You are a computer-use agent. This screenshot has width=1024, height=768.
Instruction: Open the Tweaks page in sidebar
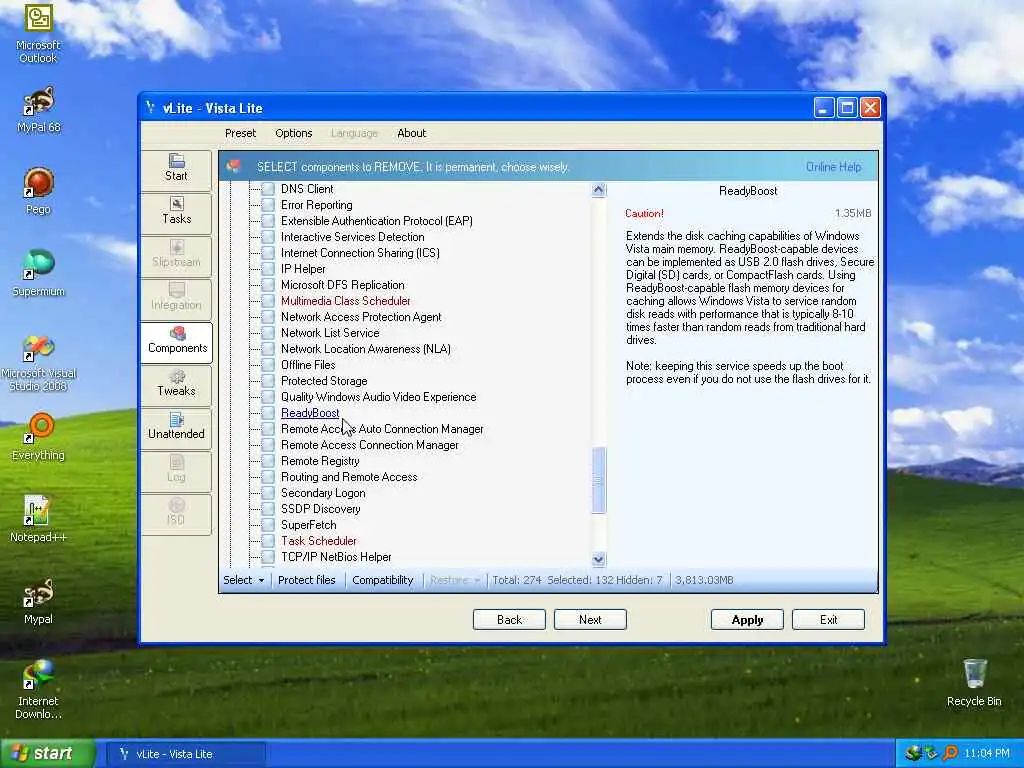(x=176, y=384)
